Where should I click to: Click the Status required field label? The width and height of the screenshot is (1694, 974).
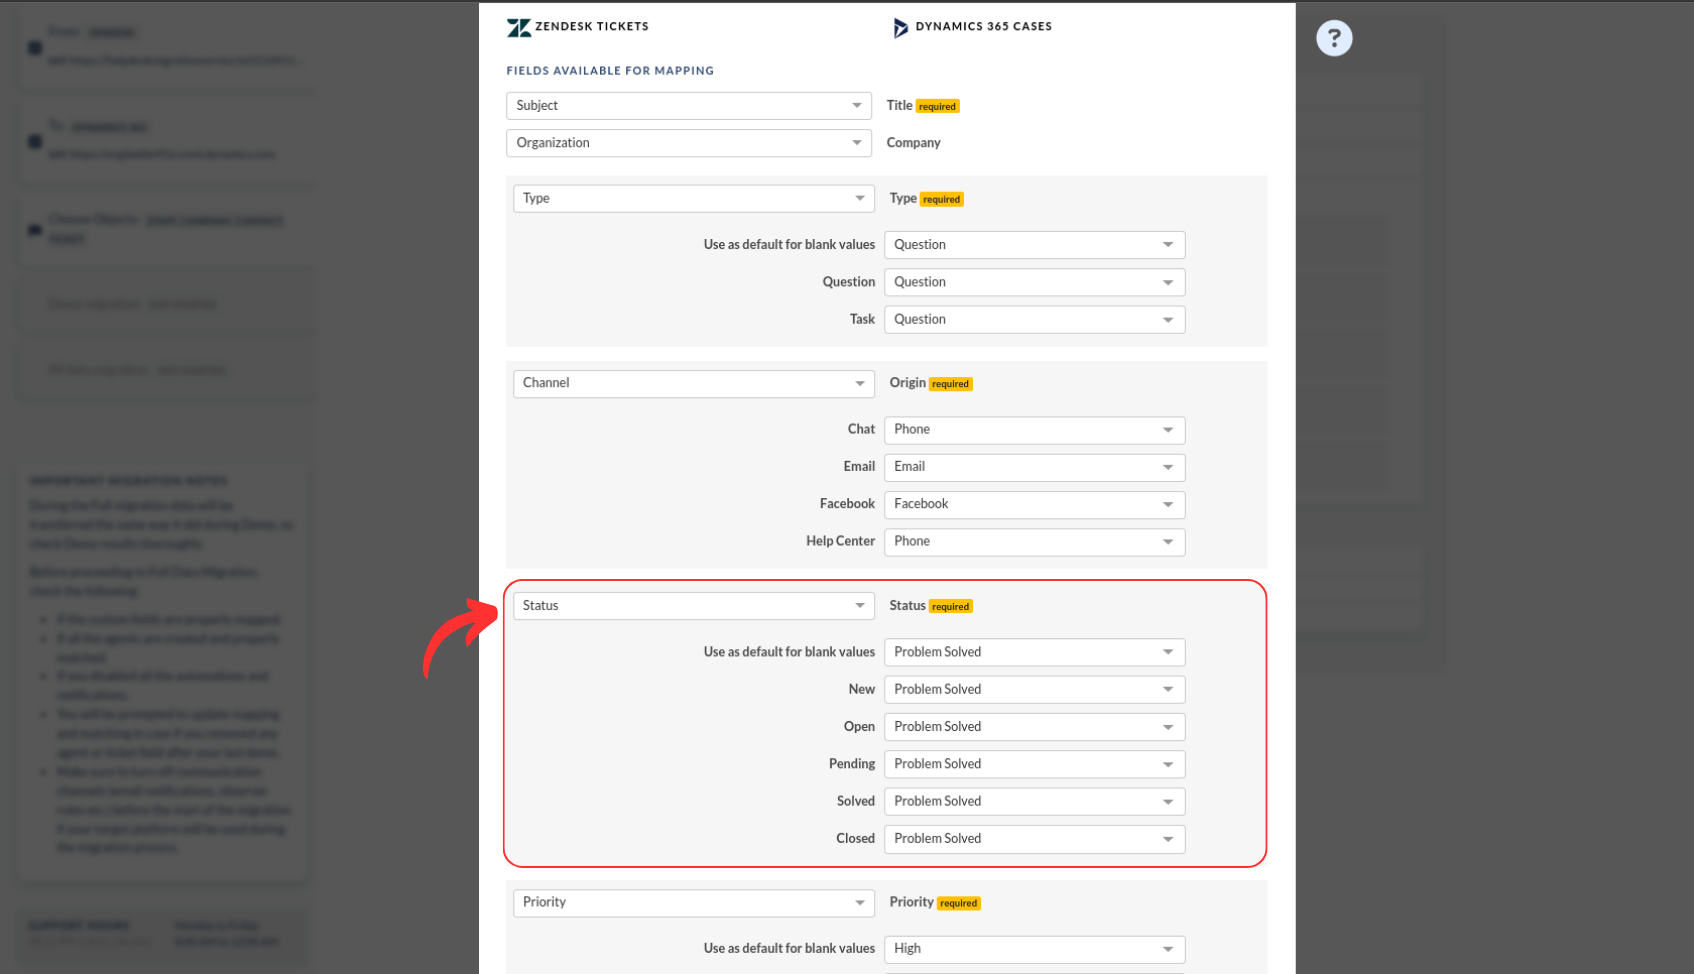point(930,606)
